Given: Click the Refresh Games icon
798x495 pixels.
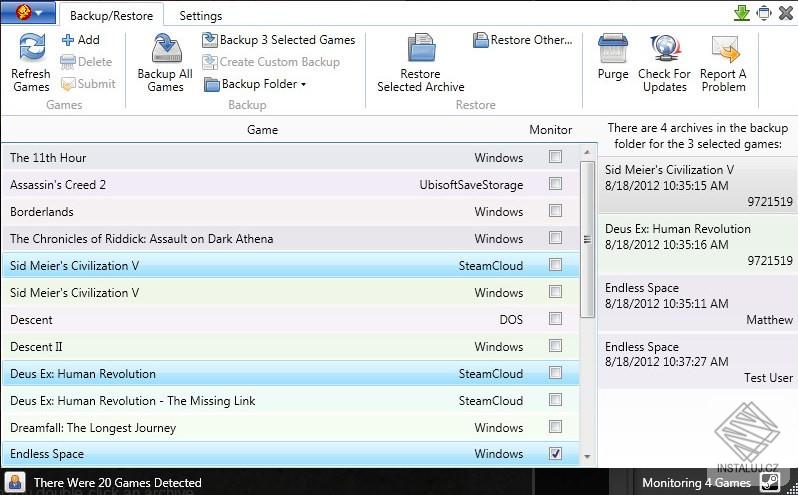Looking at the screenshot, I should 32,48.
